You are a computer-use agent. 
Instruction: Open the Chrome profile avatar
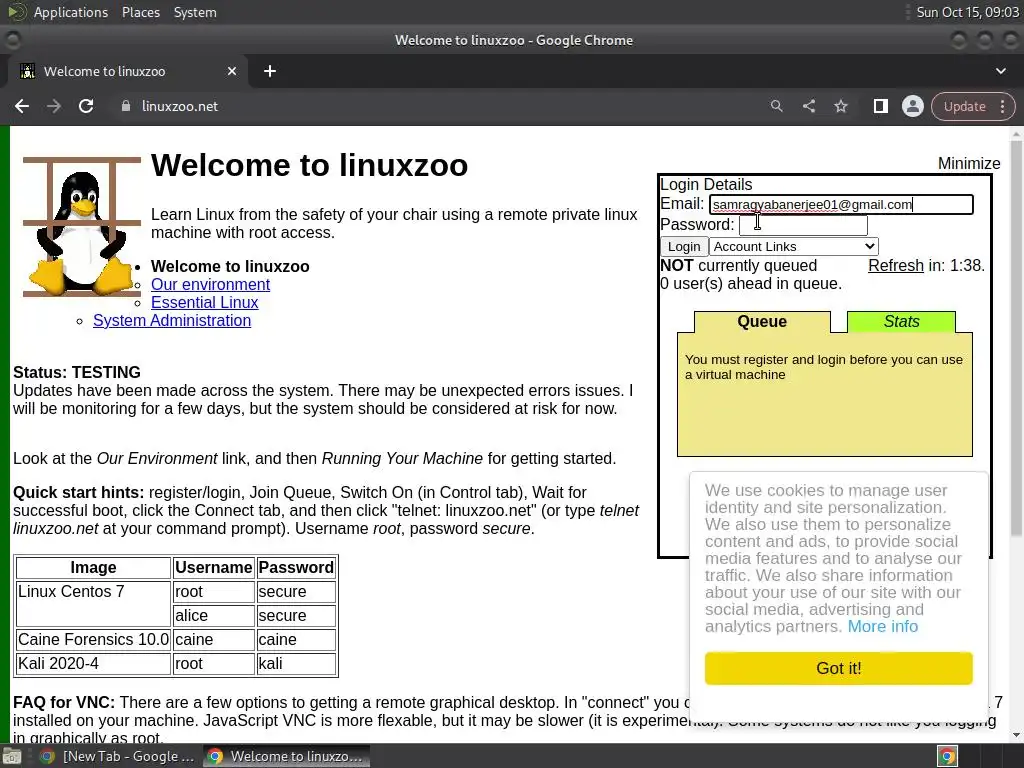point(912,106)
